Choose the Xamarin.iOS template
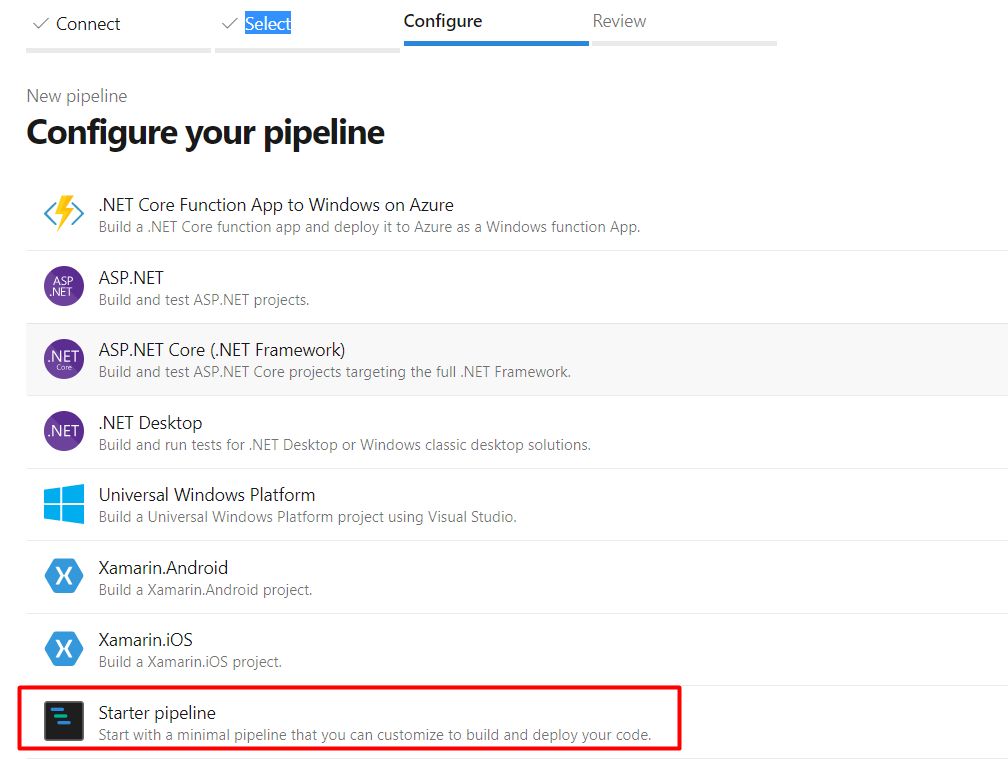The width and height of the screenshot is (1008, 762). (x=145, y=640)
